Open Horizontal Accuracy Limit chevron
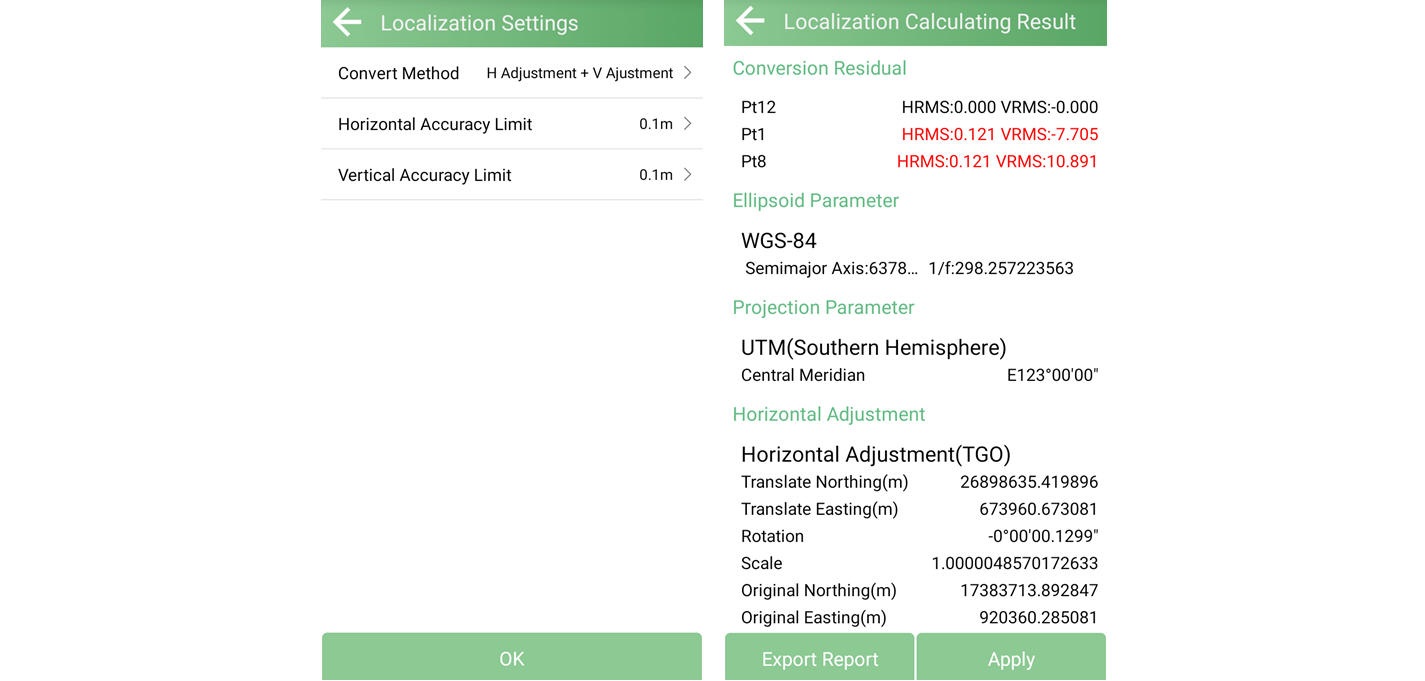The height and width of the screenshot is (681, 1425). tap(687, 124)
